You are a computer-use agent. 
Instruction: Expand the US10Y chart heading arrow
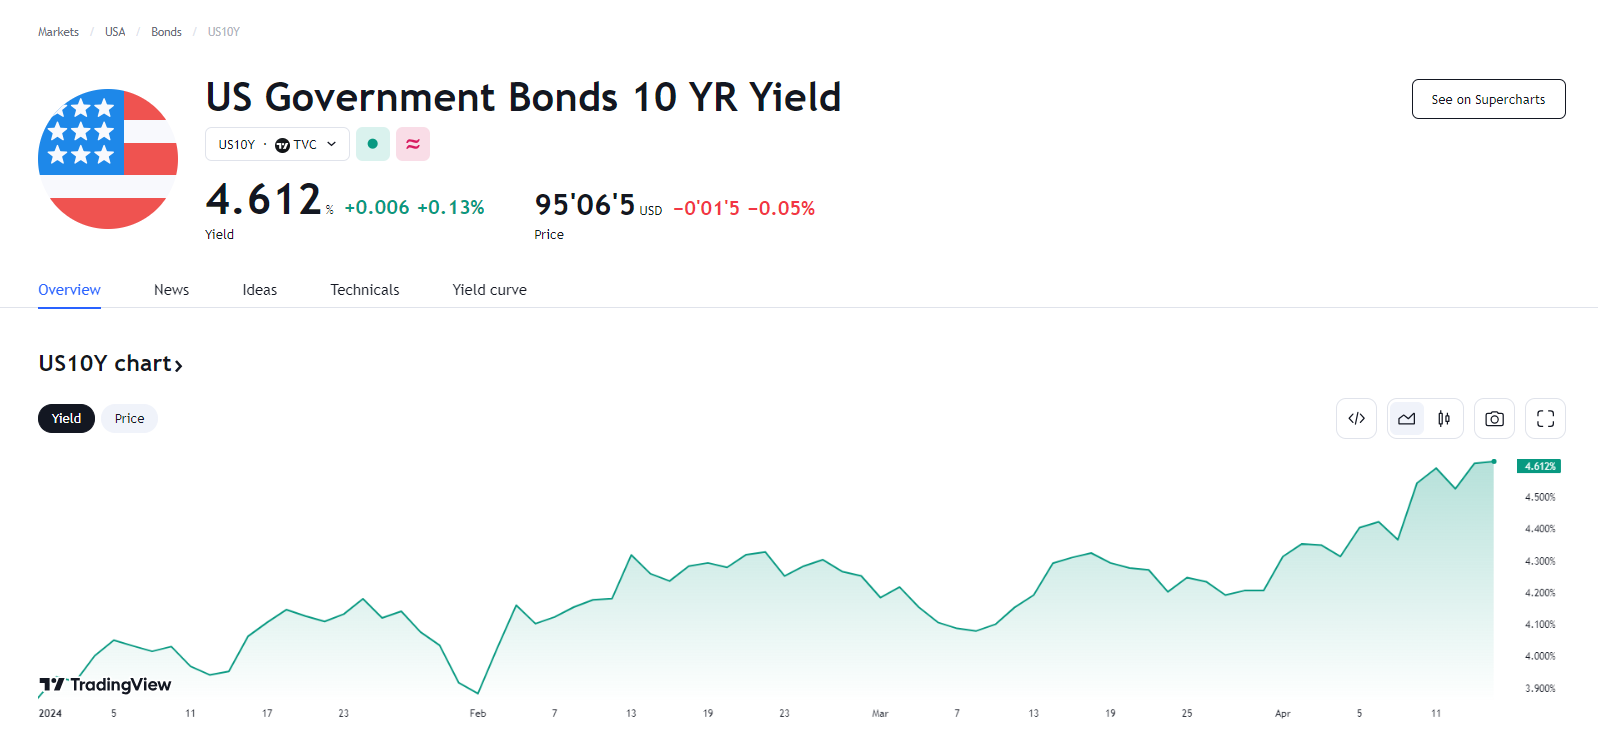pyautogui.click(x=179, y=365)
